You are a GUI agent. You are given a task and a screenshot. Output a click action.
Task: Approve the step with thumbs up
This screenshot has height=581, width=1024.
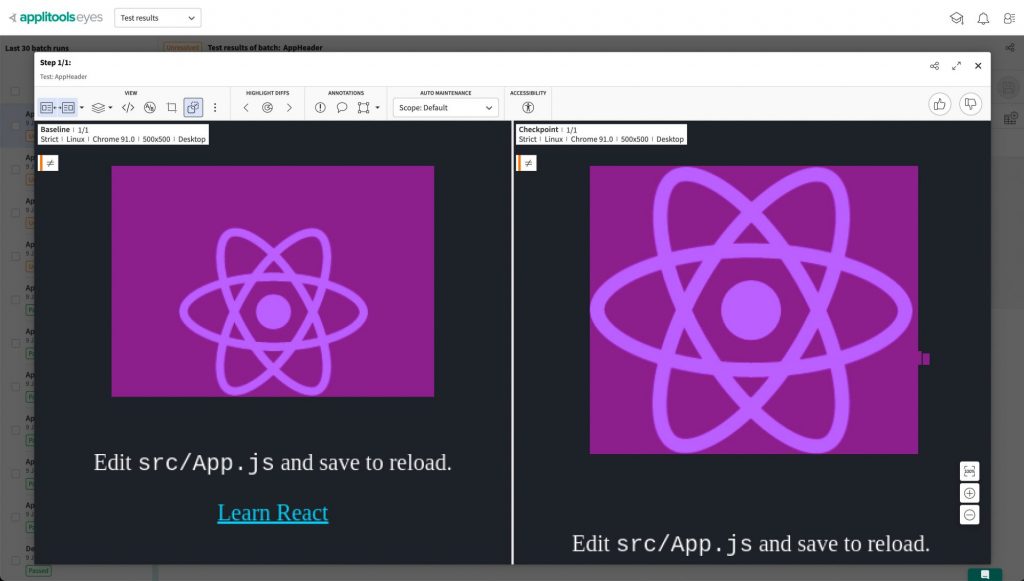tap(939, 103)
